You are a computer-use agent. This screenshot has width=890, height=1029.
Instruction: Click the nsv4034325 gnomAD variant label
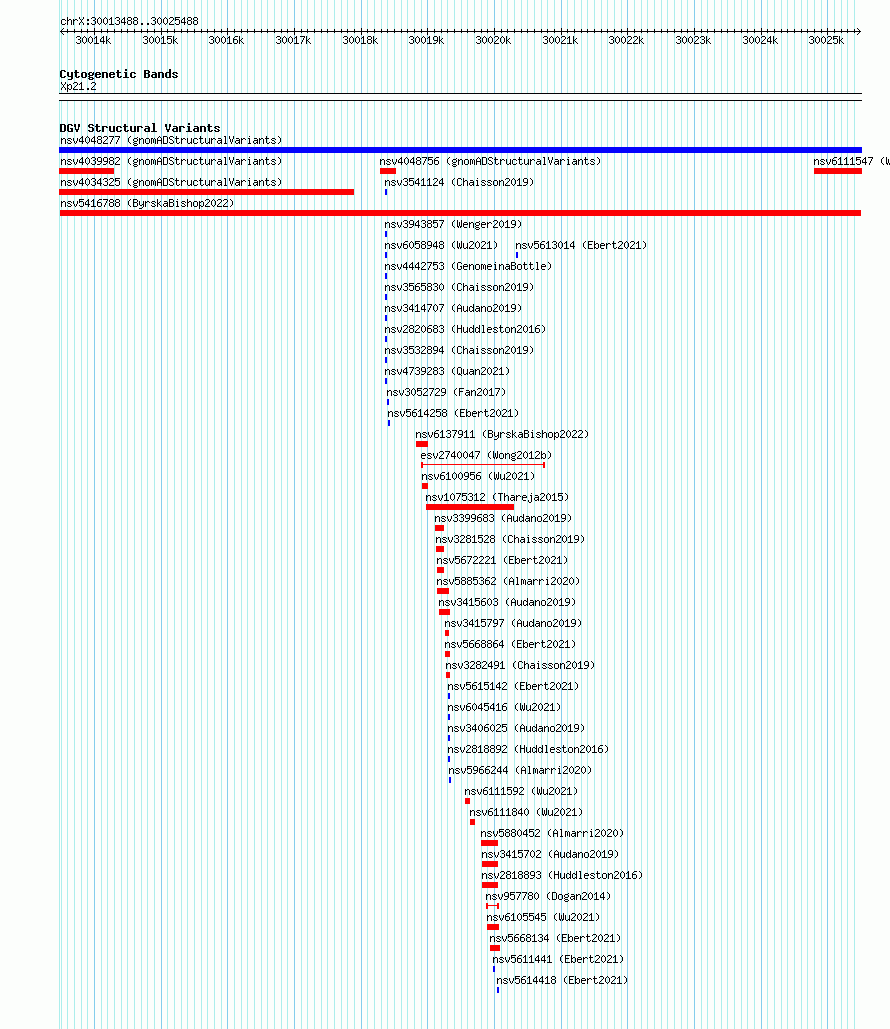[x=171, y=182]
